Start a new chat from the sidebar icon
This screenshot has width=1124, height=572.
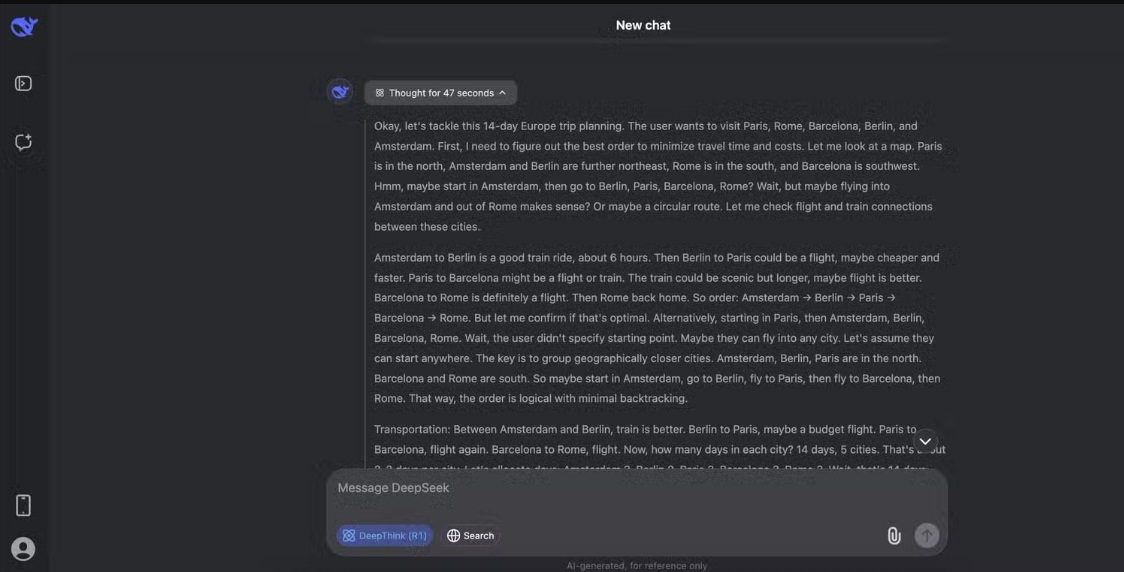(x=24, y=142)
